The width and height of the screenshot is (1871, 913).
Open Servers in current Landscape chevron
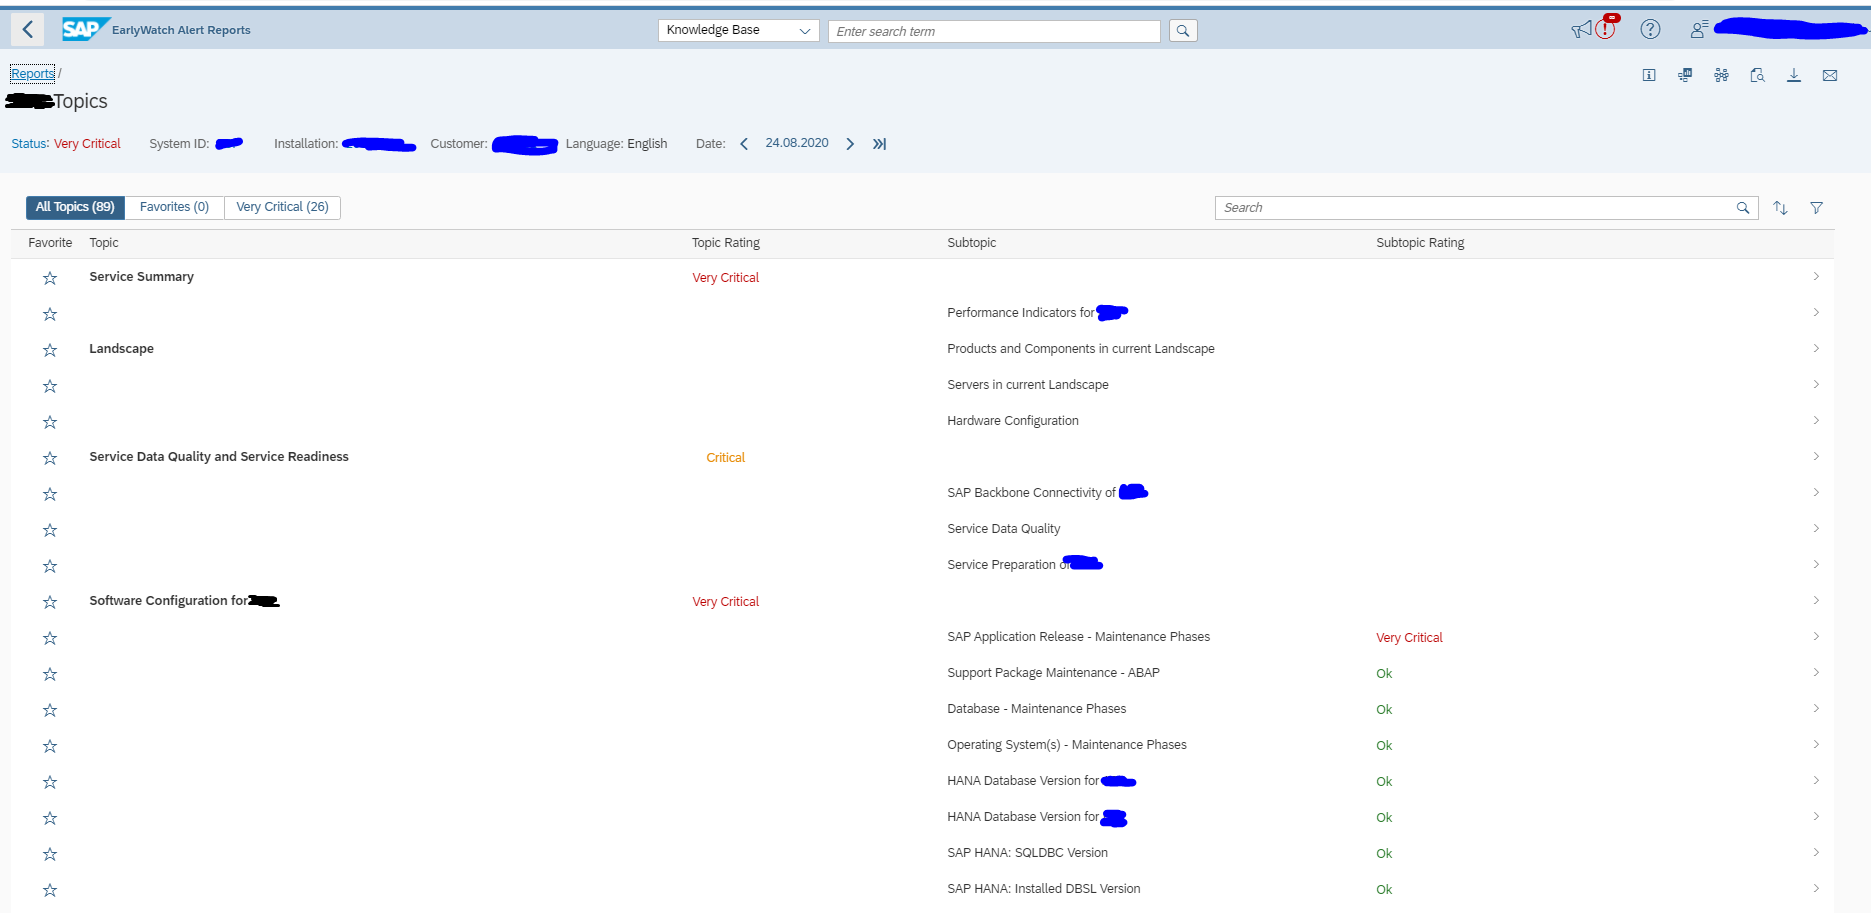[x=1816, y=385]
